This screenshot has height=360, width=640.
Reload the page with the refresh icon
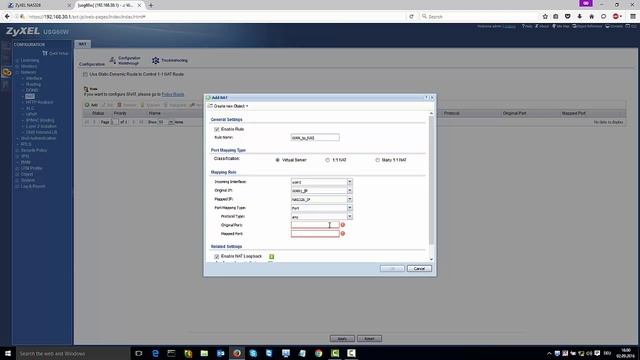coord(411,16)
